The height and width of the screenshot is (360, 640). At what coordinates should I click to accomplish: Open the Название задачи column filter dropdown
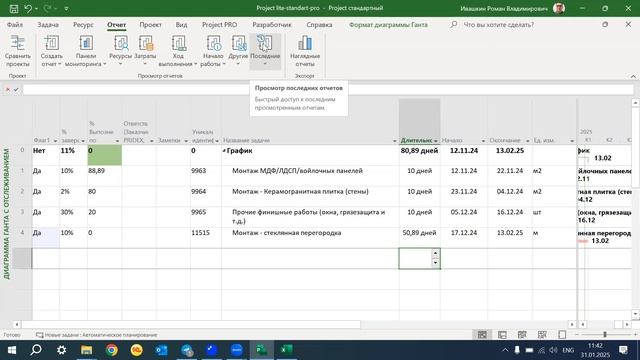click(x=394, y=141)
